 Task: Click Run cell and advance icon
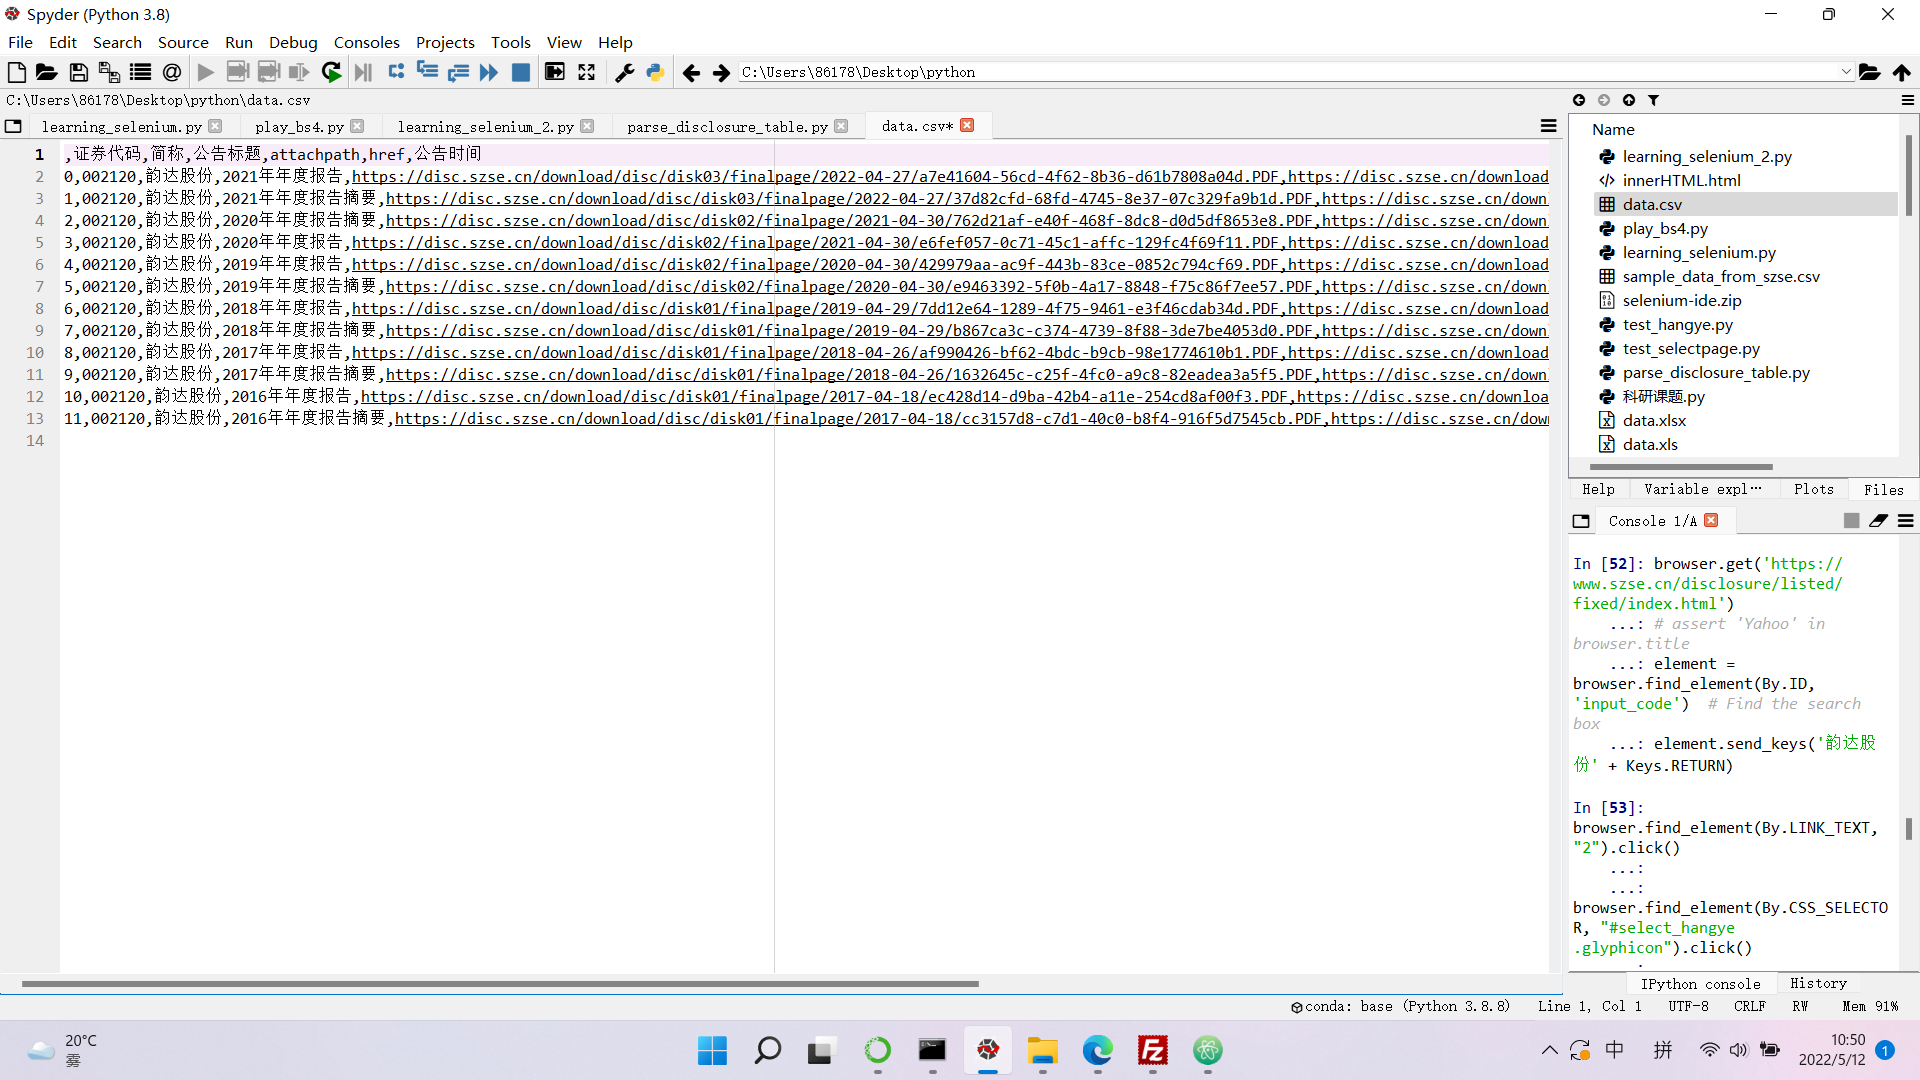268,72
